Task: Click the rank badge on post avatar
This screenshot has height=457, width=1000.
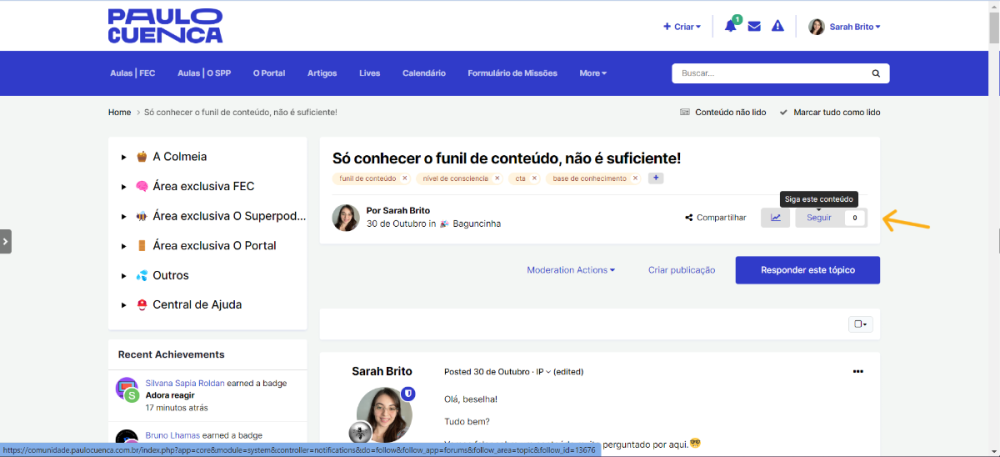Action: point(360,432)
